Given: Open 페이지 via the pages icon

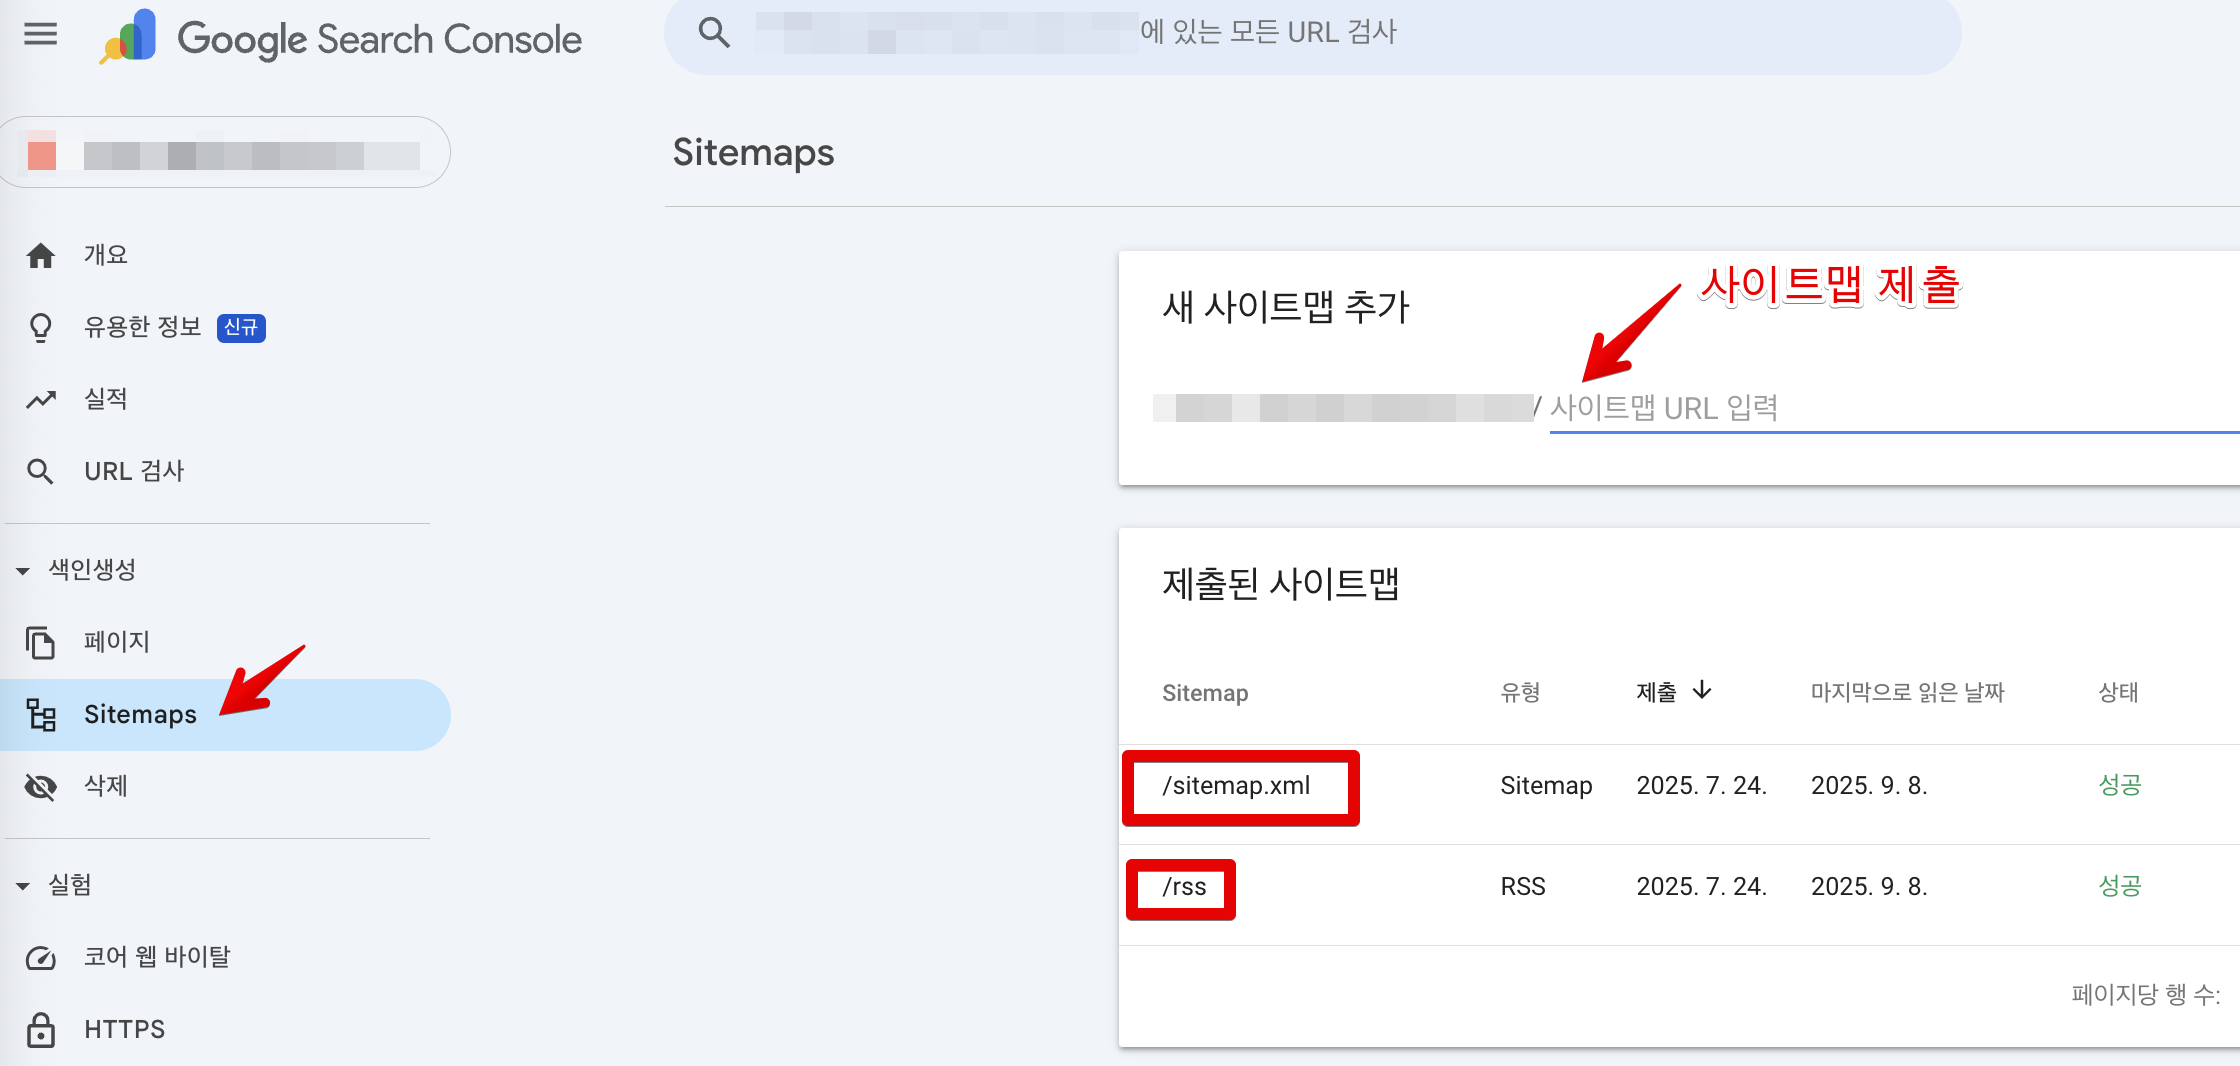Looking at the screenshot, I should [x=42, y=641].
